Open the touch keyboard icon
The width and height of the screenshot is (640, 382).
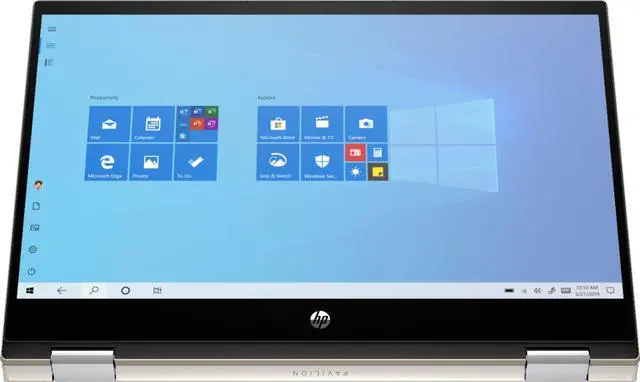pyautogui.click(x=566, y=291)
